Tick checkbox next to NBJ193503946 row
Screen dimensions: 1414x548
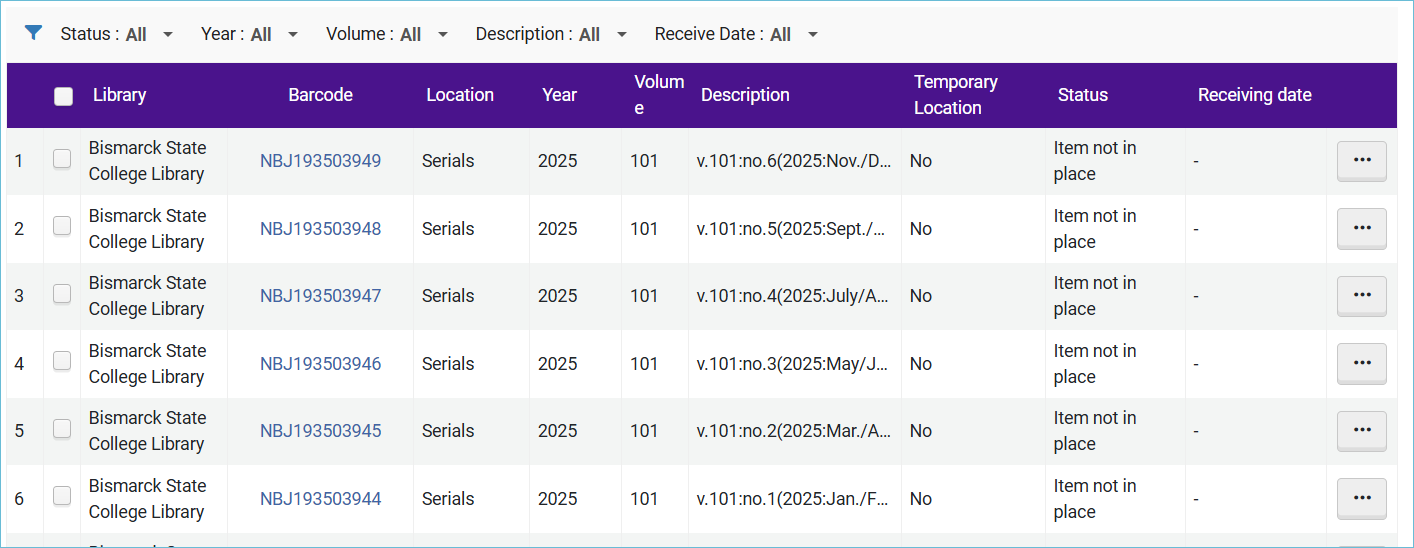[x=62, y=361]
